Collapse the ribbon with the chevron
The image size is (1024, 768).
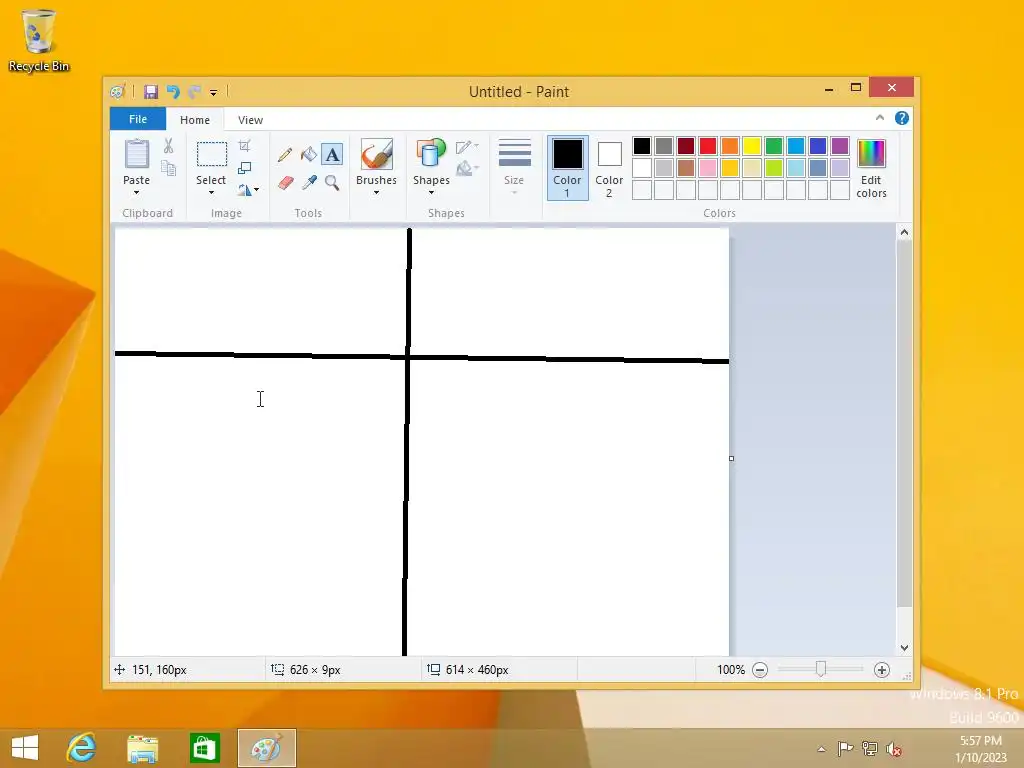point(880,118)
